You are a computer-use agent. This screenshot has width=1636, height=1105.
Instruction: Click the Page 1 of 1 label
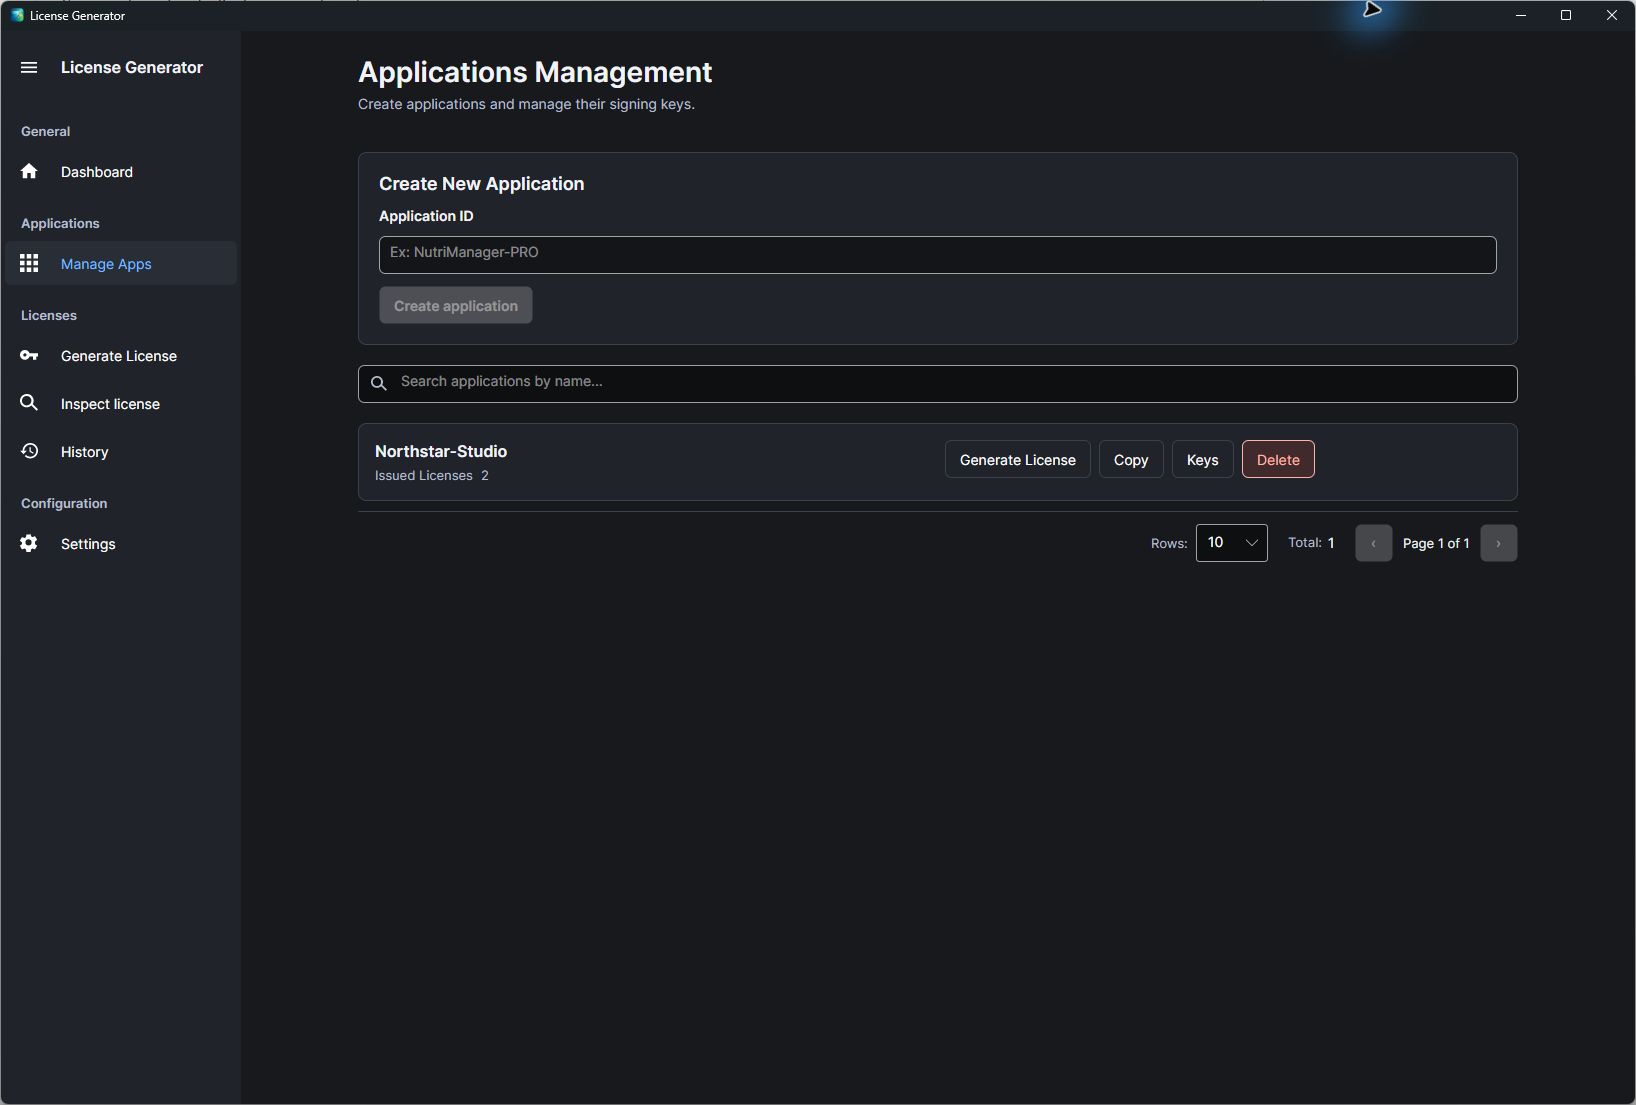coord(1436,544)
